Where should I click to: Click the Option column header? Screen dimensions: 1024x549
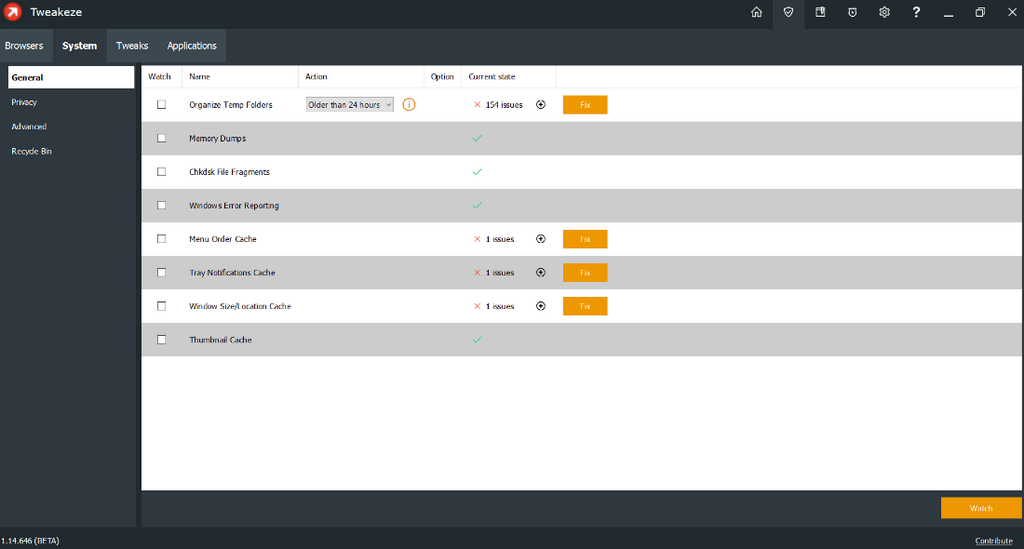click(442, 76)
